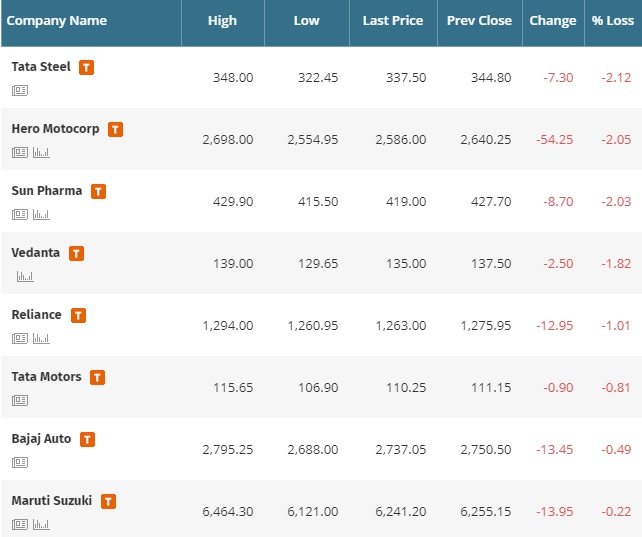Image resolution: width=642 pixels, height=537 pixels.
Task: Click the orange T badge beside Tata Steel
Action: click(87, 67)
